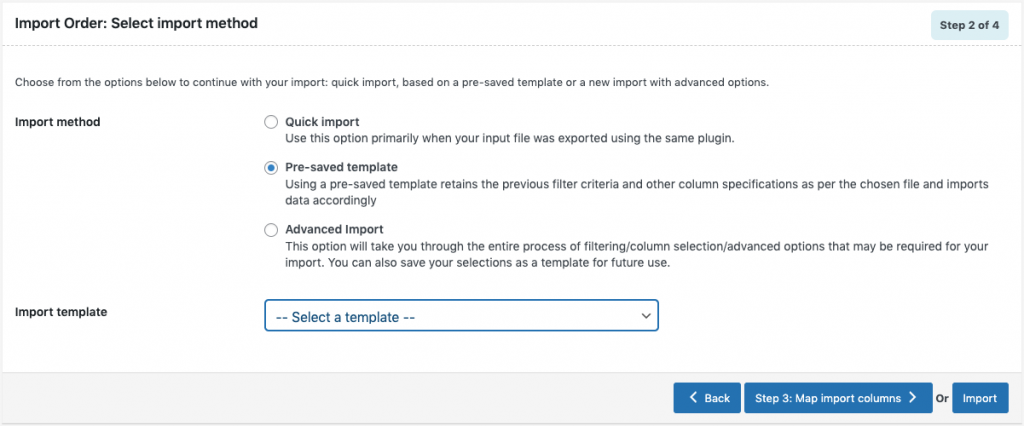Click the "Step 2 of 4" badge
This screenshot has height=426, width=1024.
(x=968, y=25)
